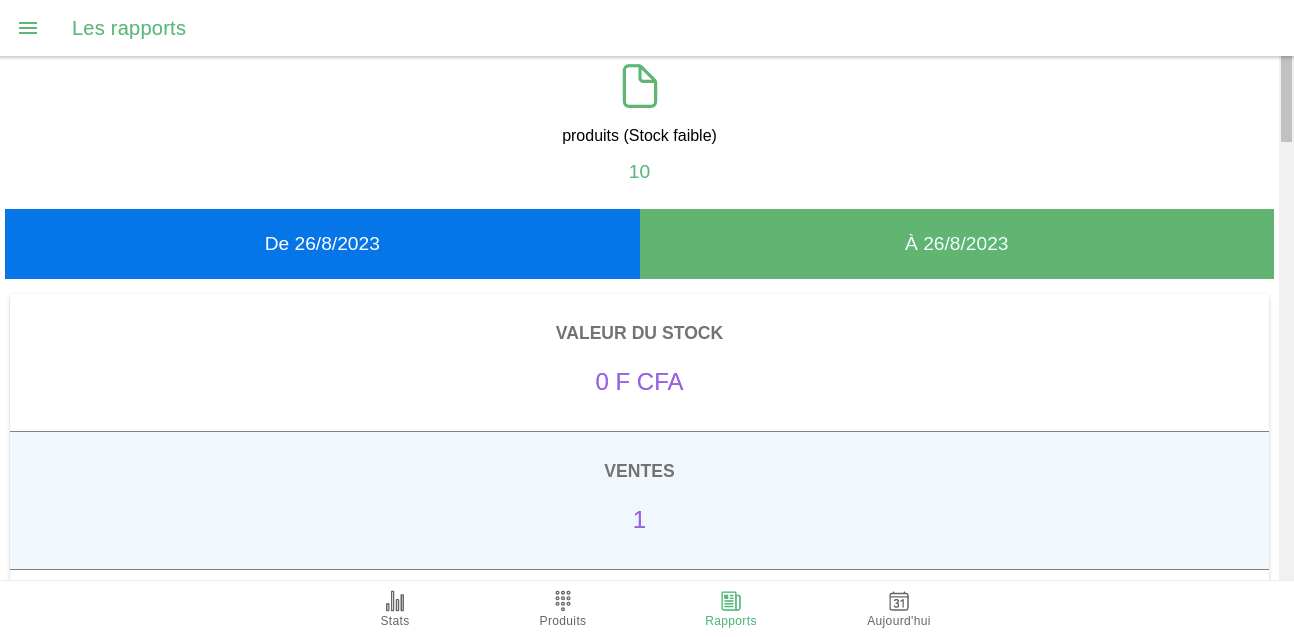This screenshot has height=637, width=1294.
Task: Open the hamburger navigation menu
Action: (x=28, y=28)
